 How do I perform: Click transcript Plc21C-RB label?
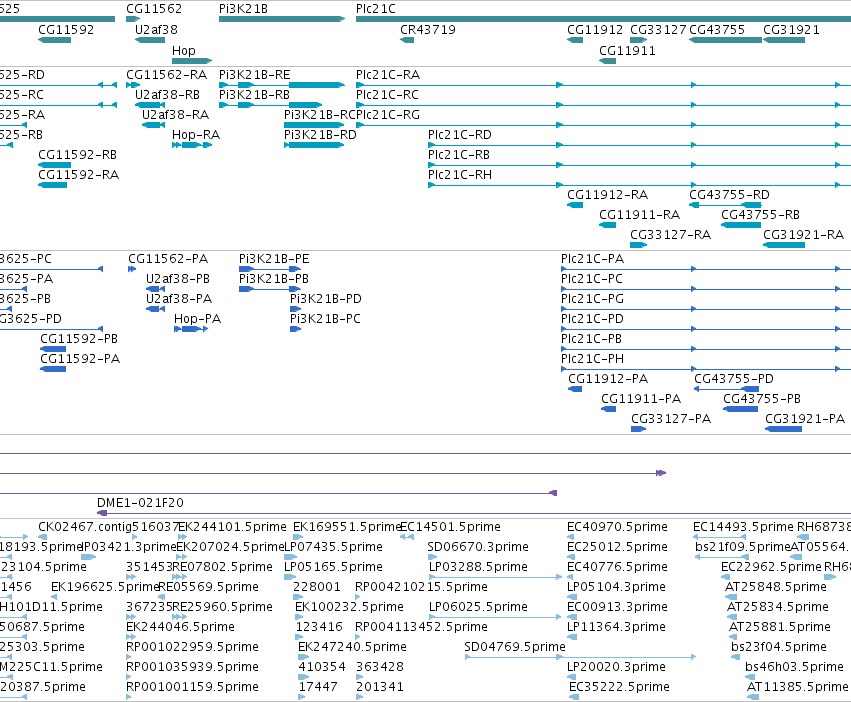[x=459, y=155]
